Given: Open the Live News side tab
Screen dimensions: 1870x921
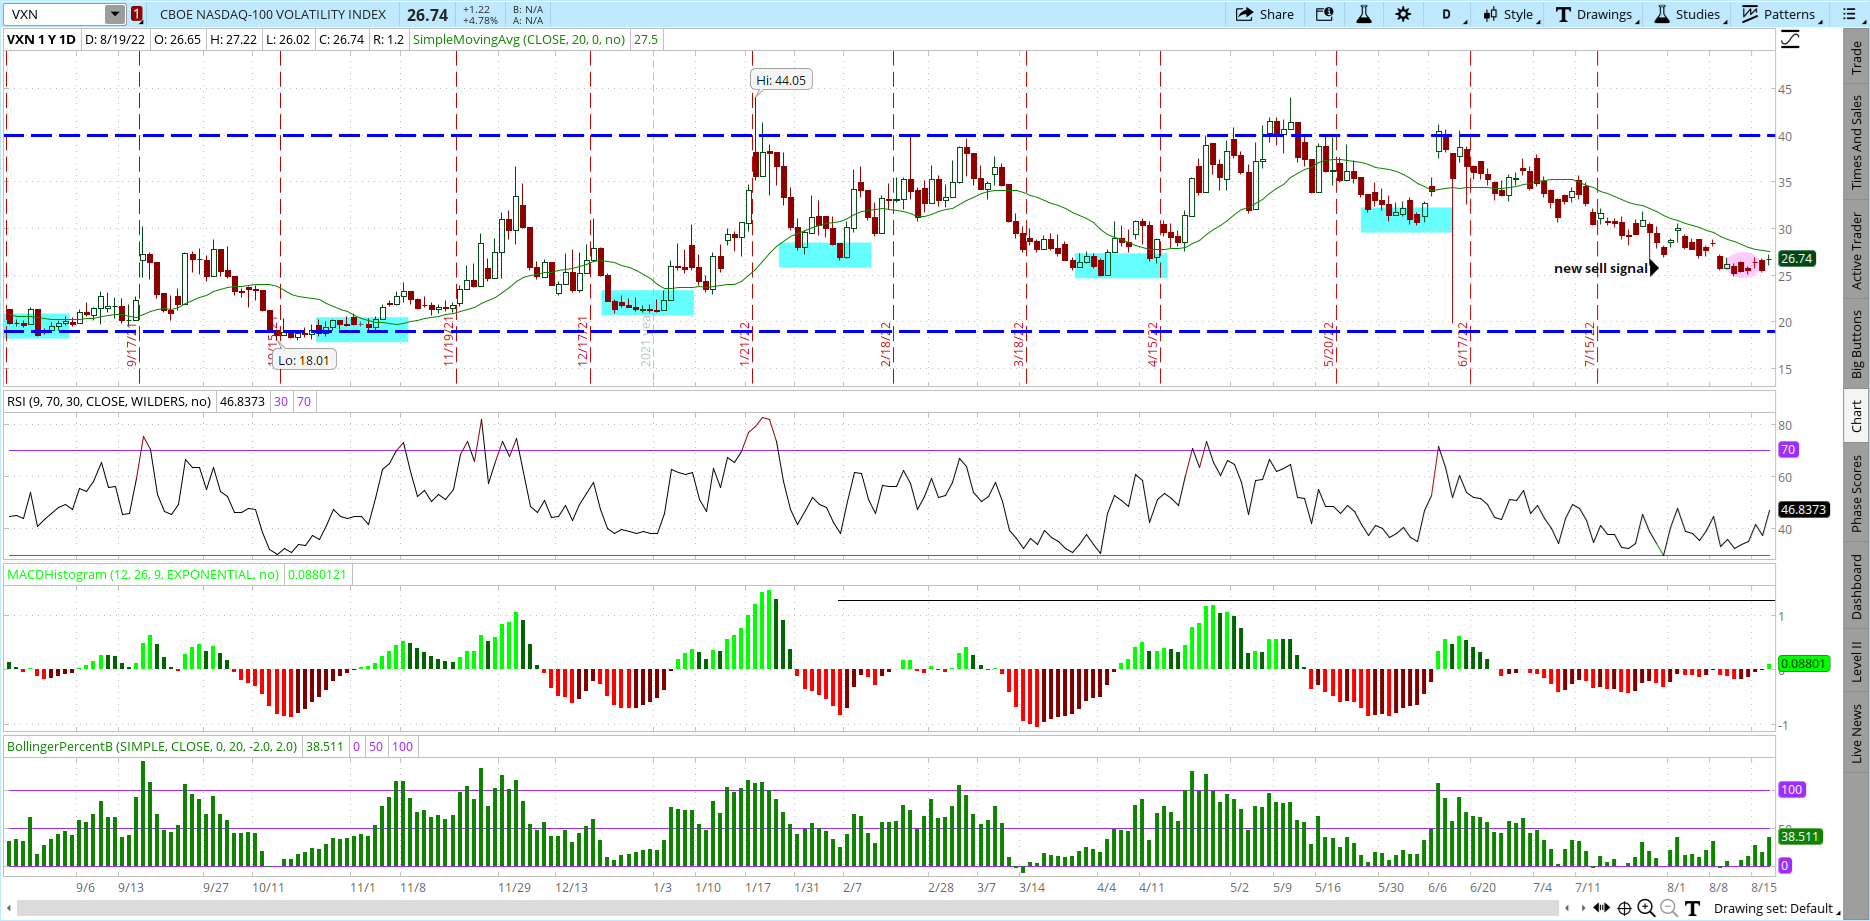Looking at the screenshot, I should coord(1857,733).
